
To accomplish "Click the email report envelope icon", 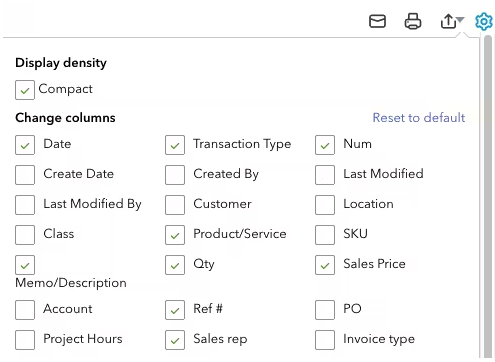I will point(377,21).
